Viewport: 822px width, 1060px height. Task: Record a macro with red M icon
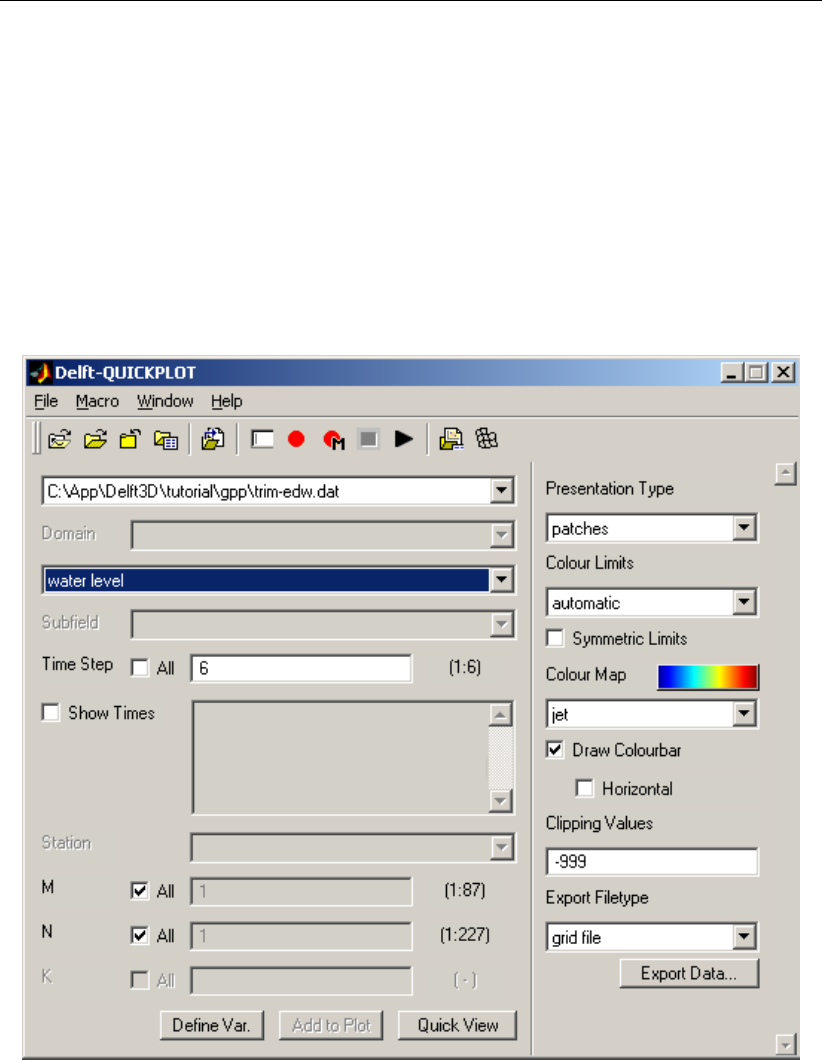(x=333, y=440)
